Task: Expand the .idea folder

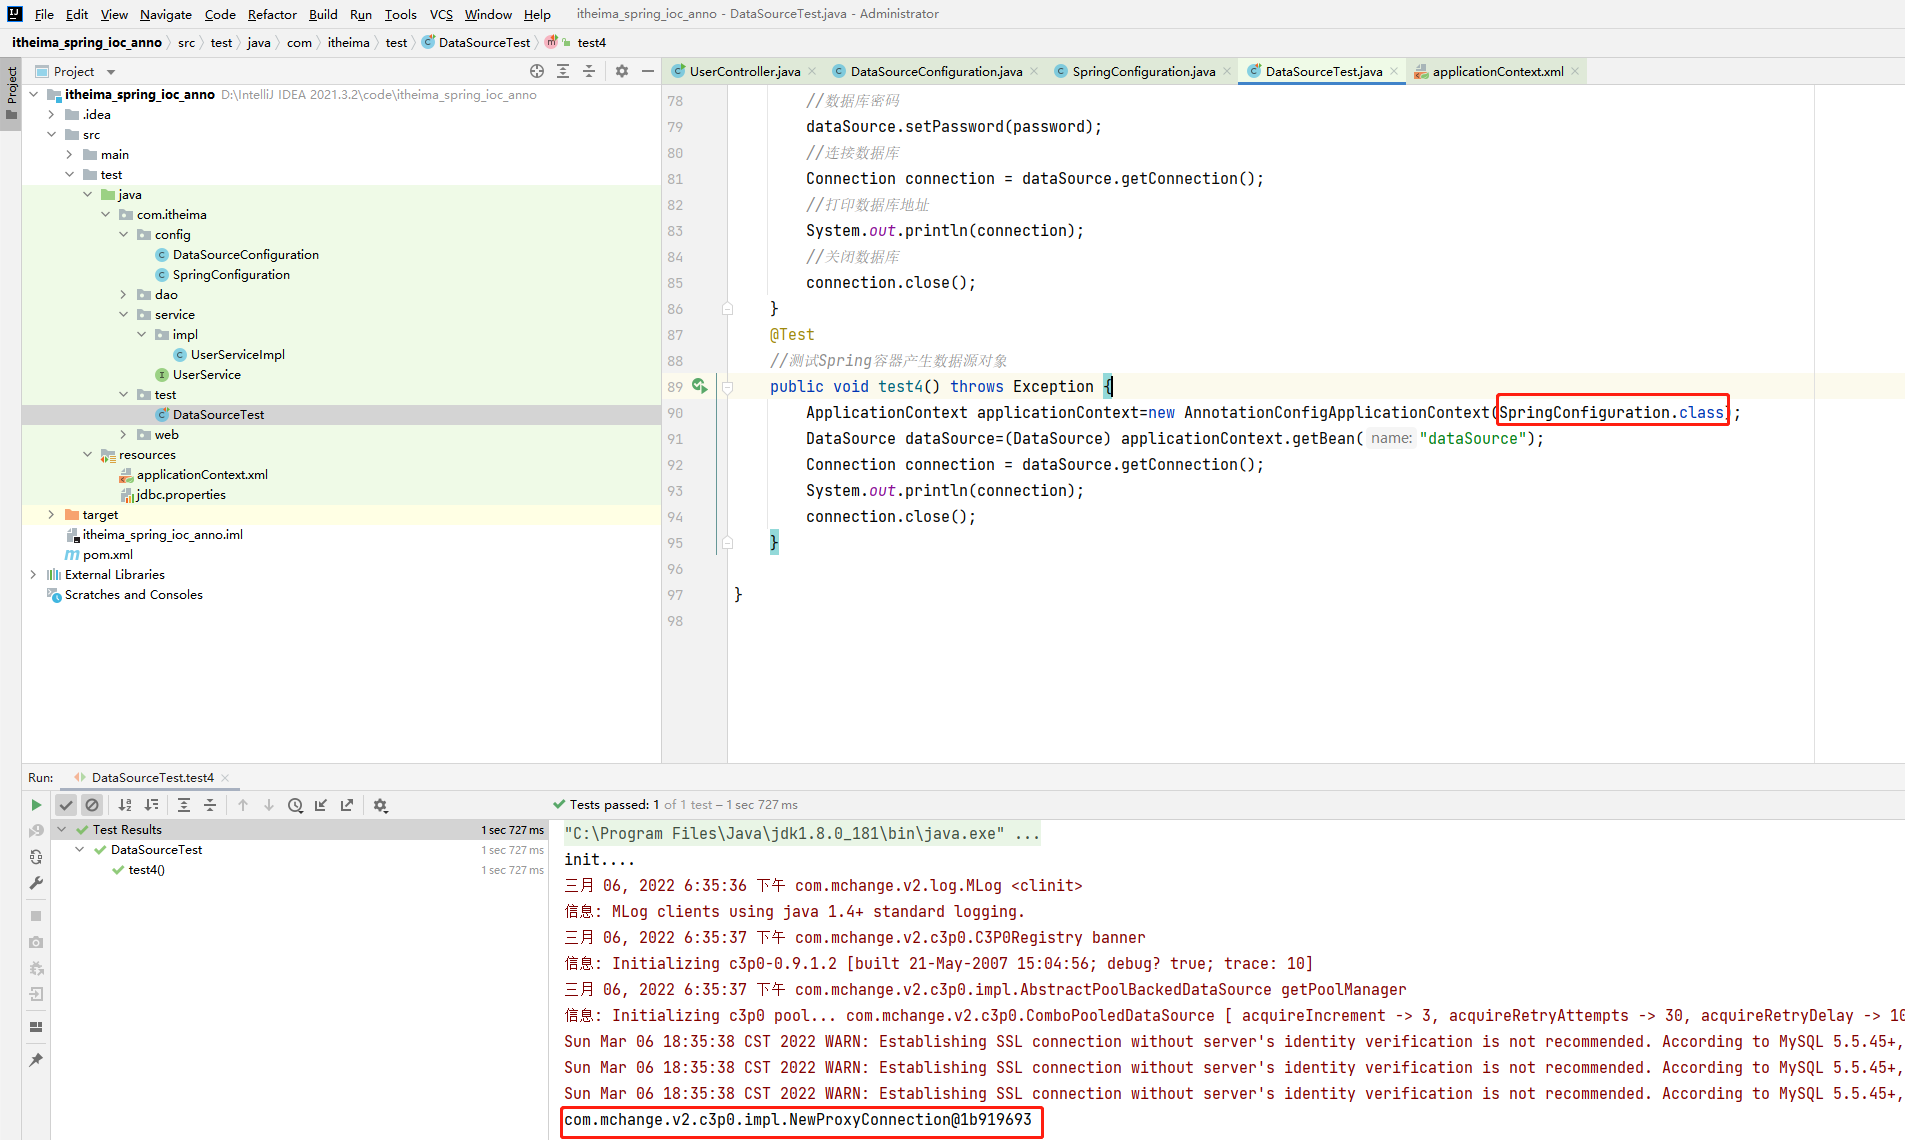Action: (x=52, y=114)
